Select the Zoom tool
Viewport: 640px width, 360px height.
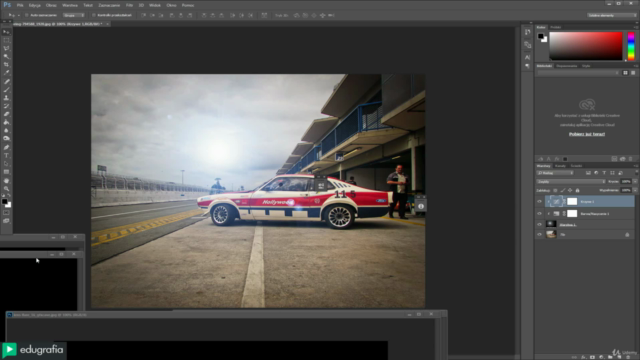pyautogui.click(x=6, y=189)
